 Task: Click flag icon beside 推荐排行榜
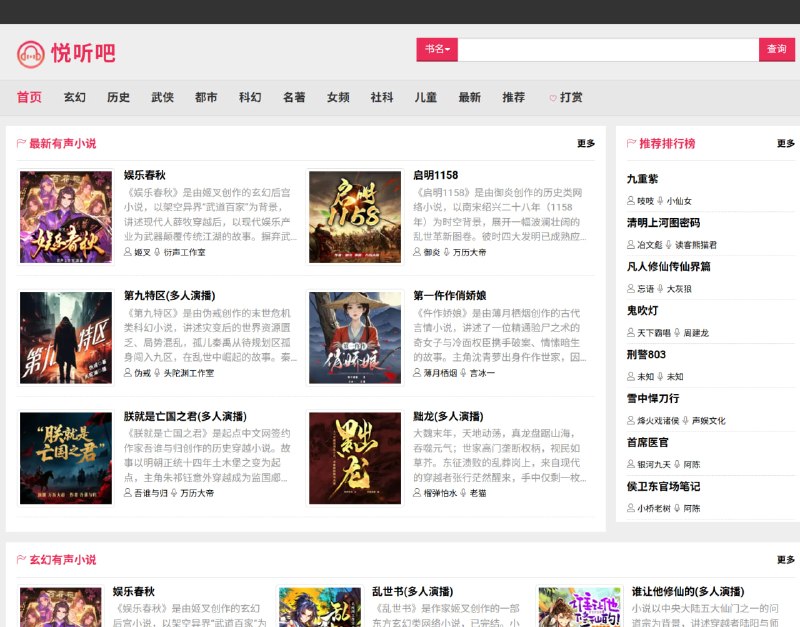coord(631,143)
